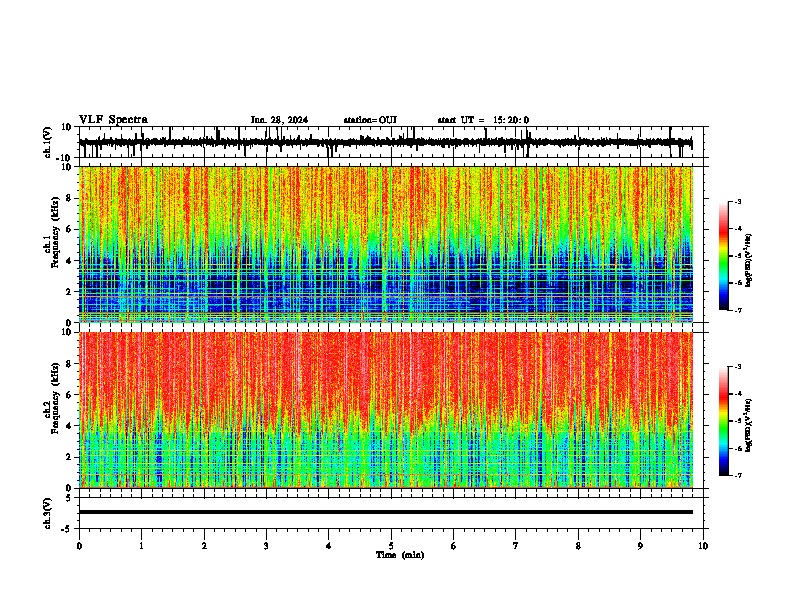Click the date text "Jan. 28, 2024"
This screenshot has height=612, width=792.
click(x=279, y=120)
